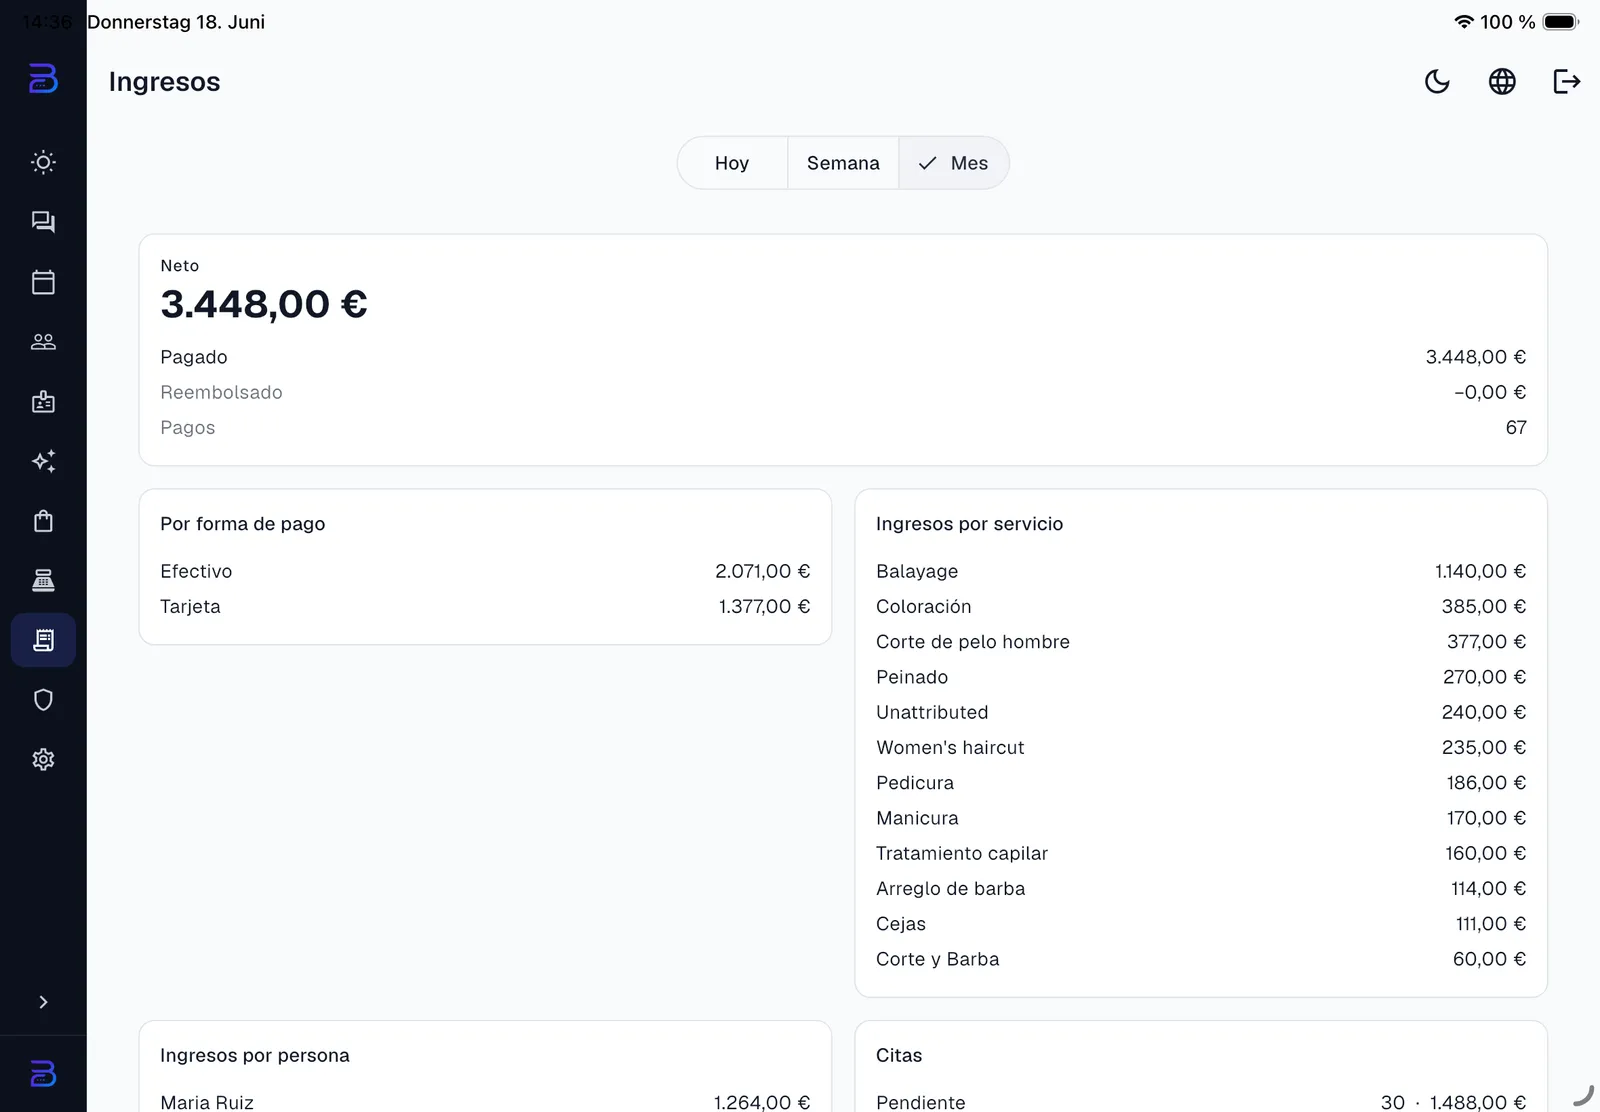Log out using the exit icon

[x=1566, y=82]
